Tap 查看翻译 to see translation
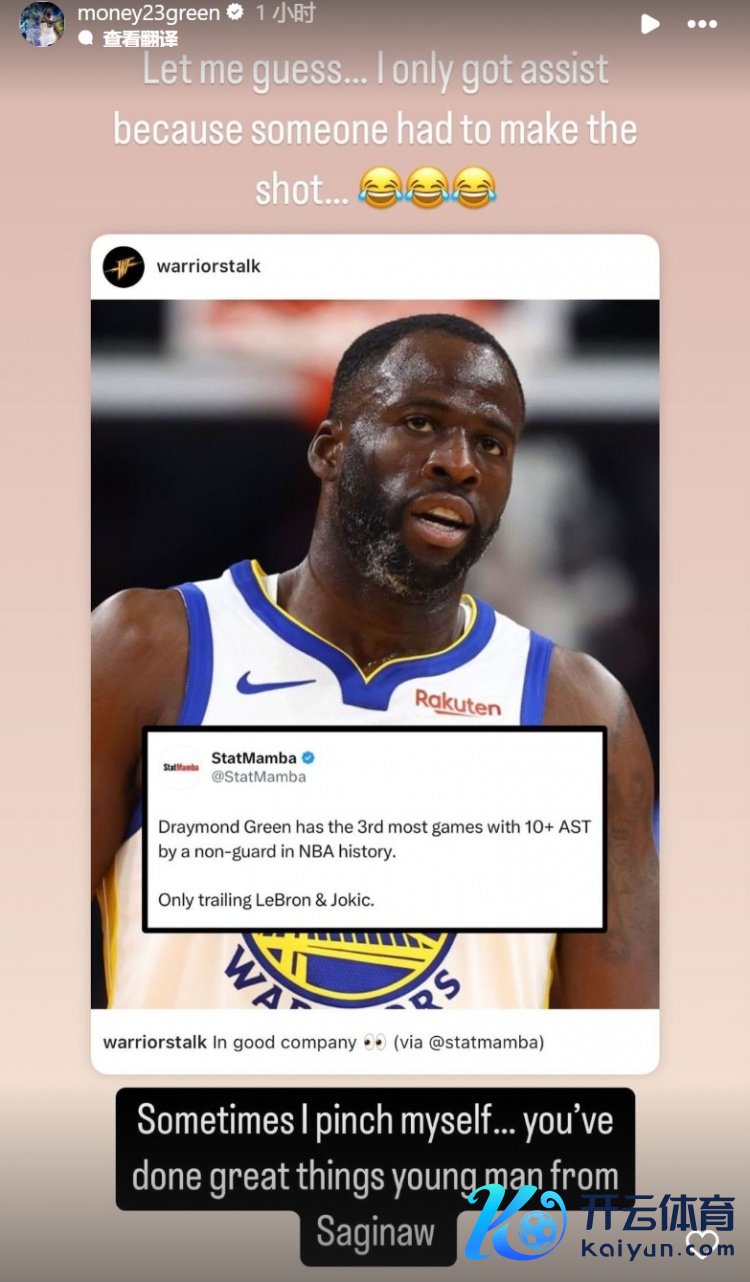 pyautogui.click(x=140, y=39)
